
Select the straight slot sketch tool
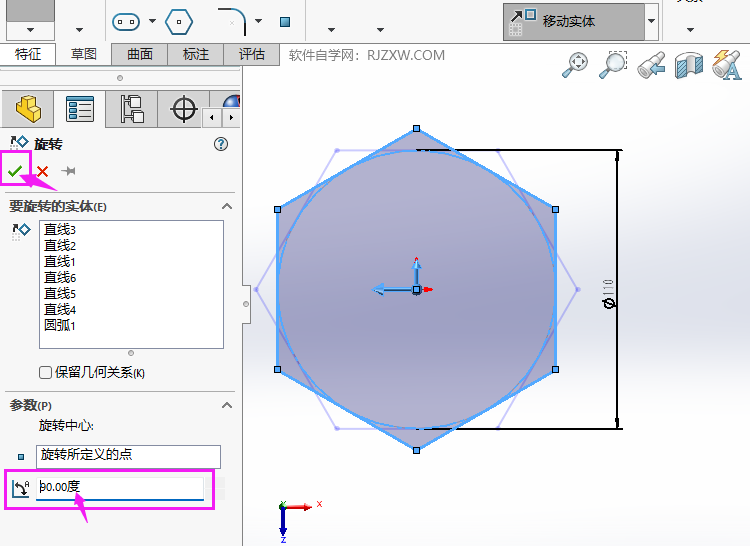126,21
